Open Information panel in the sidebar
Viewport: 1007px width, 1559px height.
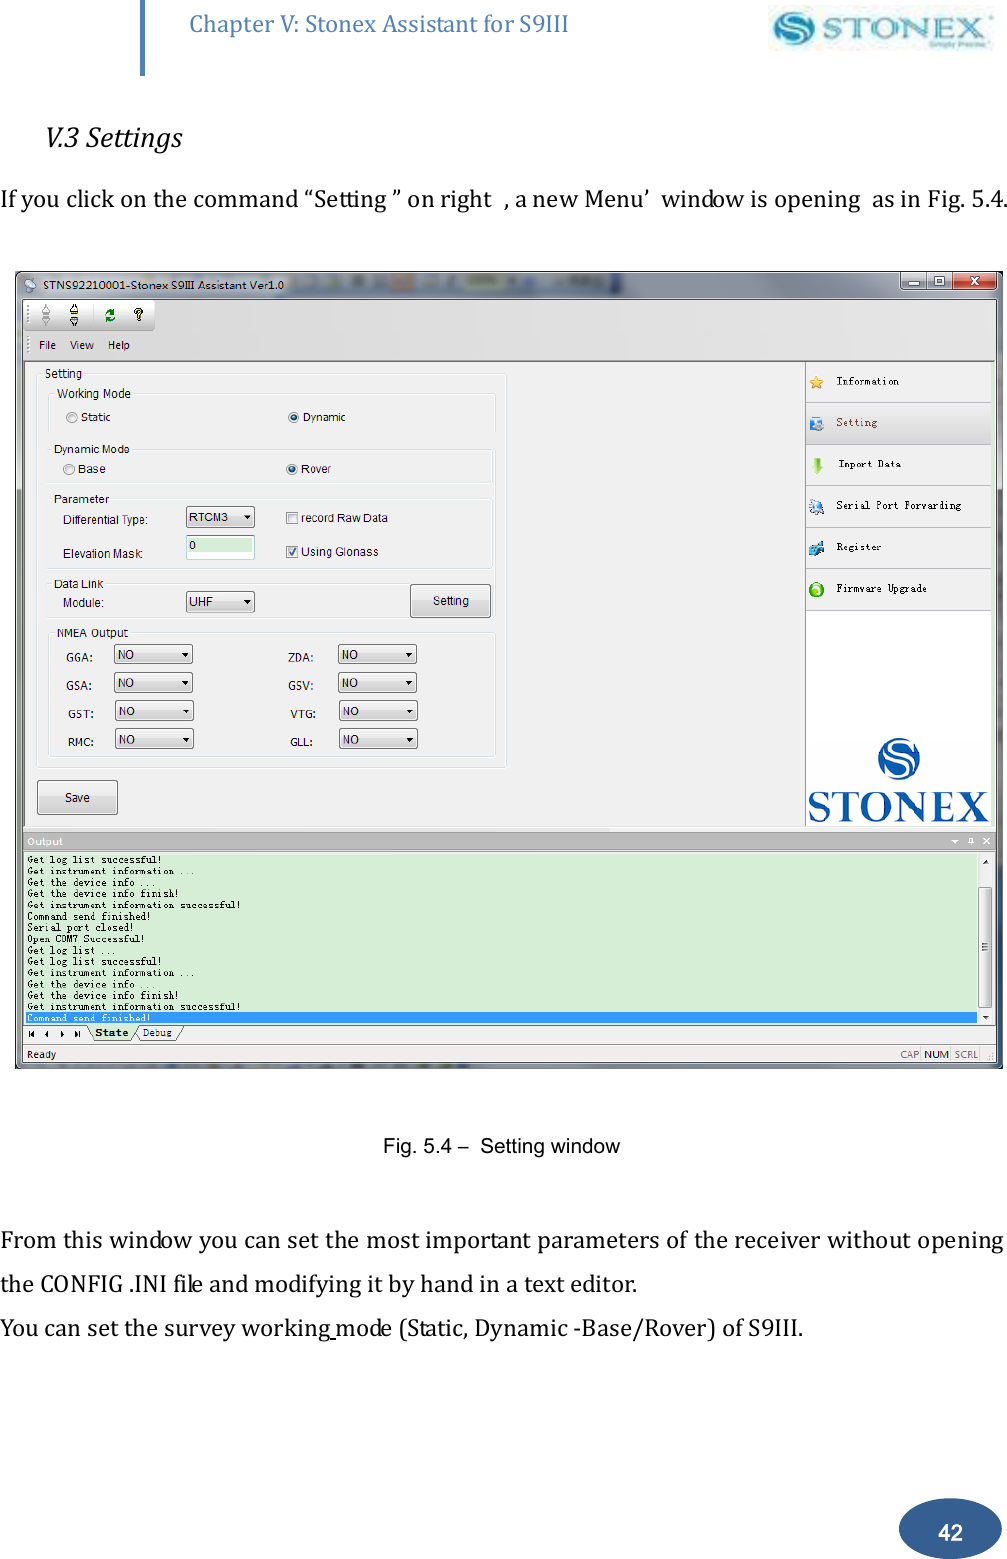[x=868, y=381]
